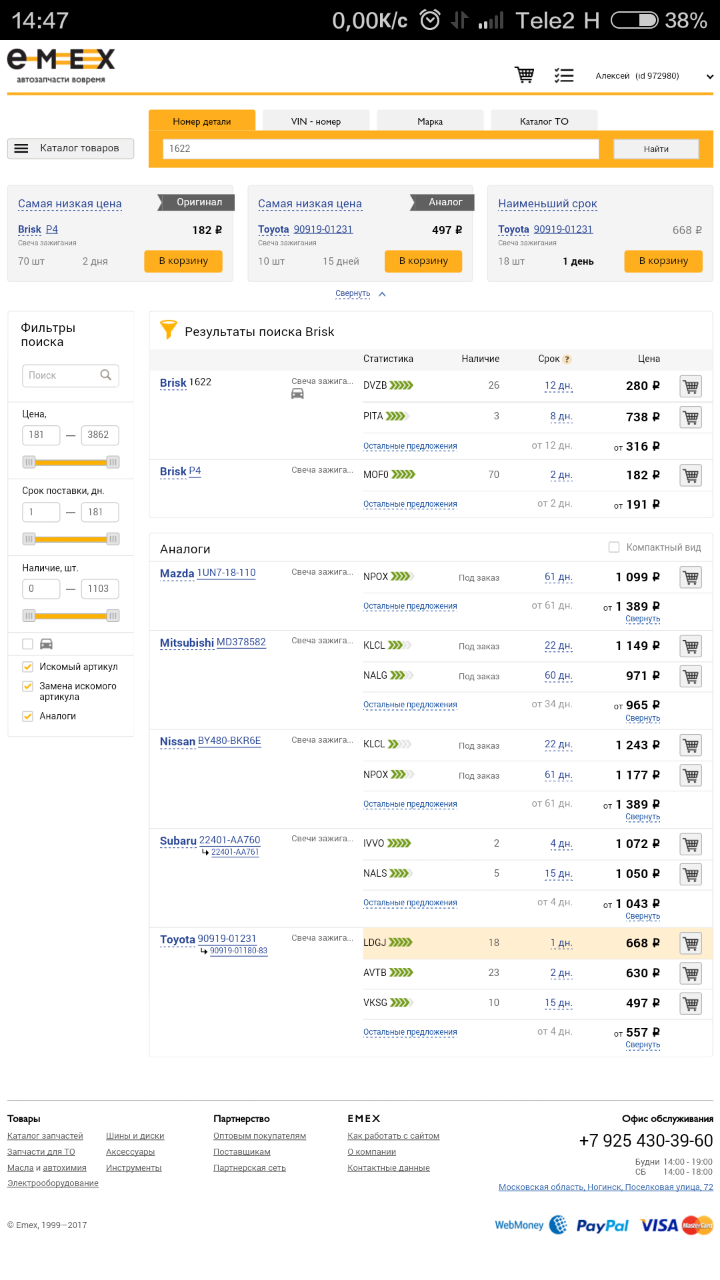Viewport: 720px width, 1280px height.
Task: Add the VKSG offer at 497 ₽ to cart
Action: pos(690,1003)
